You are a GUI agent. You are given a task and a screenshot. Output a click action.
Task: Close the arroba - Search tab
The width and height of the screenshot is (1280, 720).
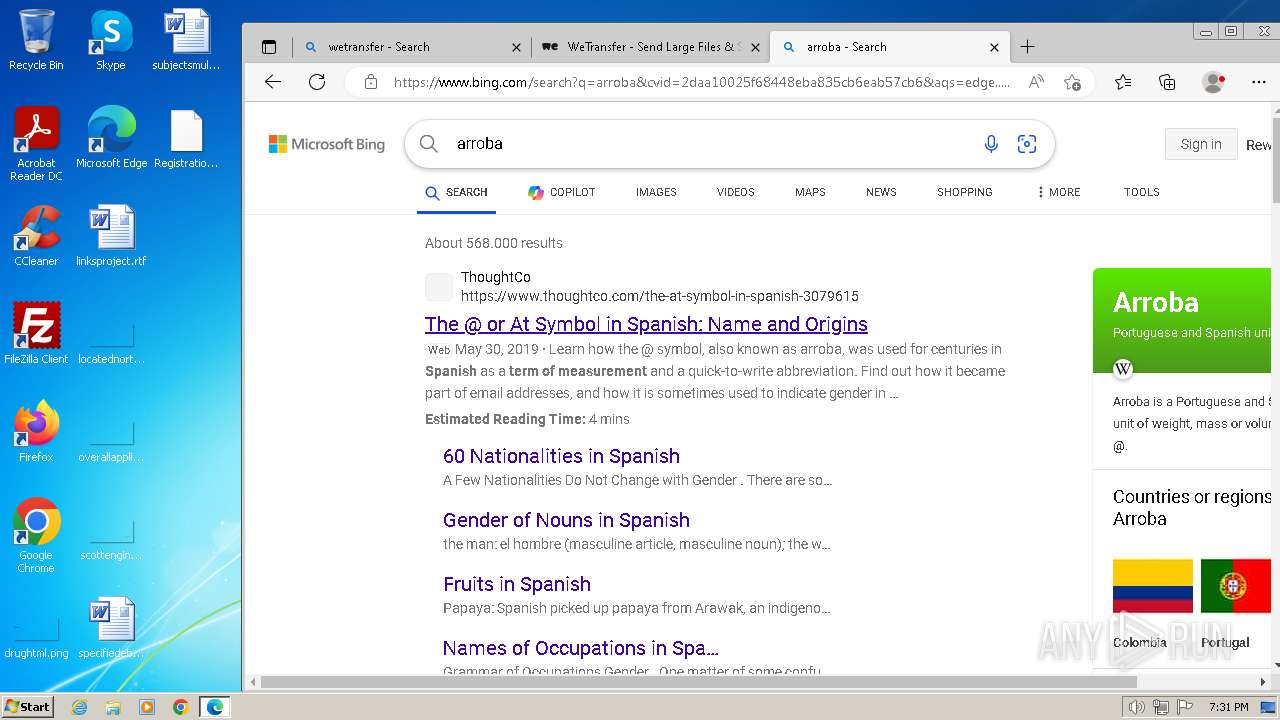coord(994,47)
